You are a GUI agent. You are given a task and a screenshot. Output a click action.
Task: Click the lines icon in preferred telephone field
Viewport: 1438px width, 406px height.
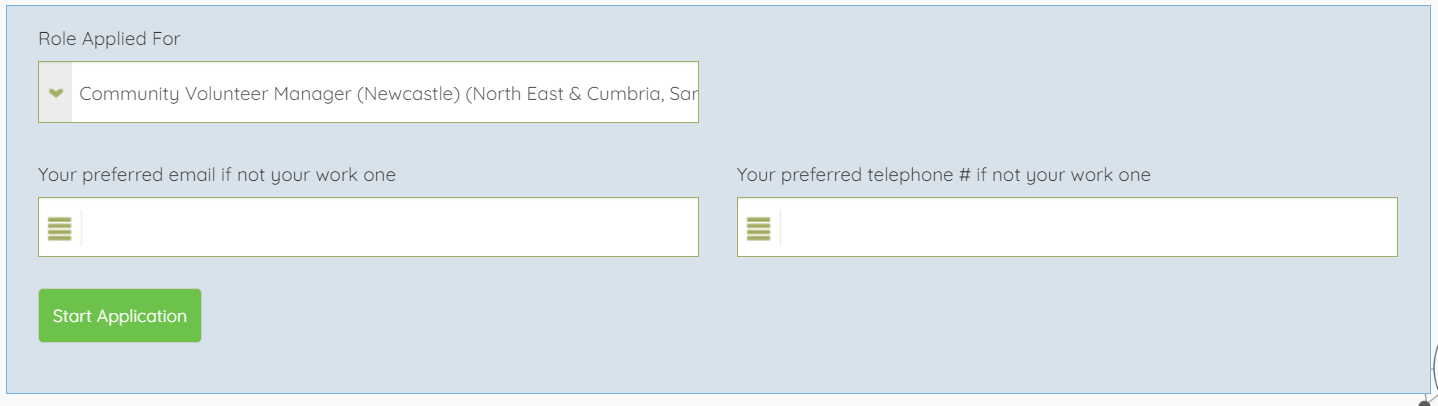click(x=759, y=228)
